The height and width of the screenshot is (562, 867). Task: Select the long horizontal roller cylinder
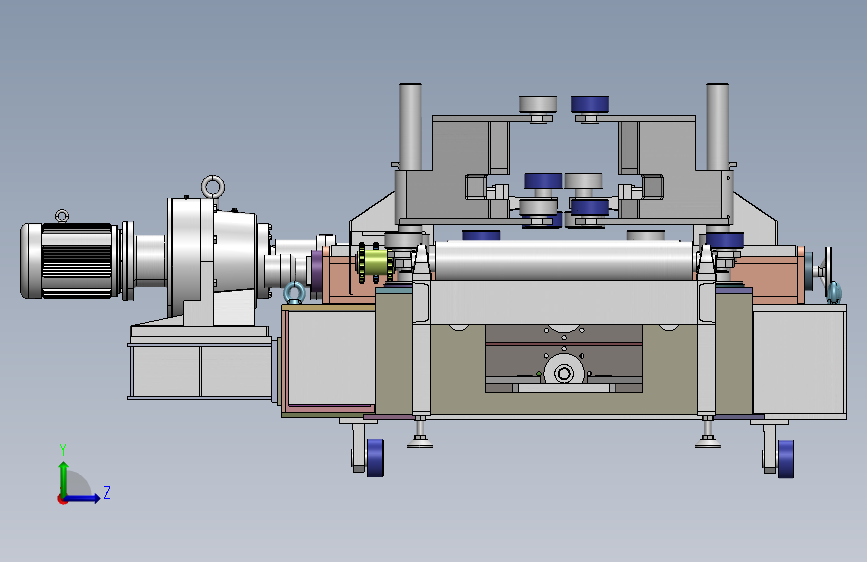point(564,260)
